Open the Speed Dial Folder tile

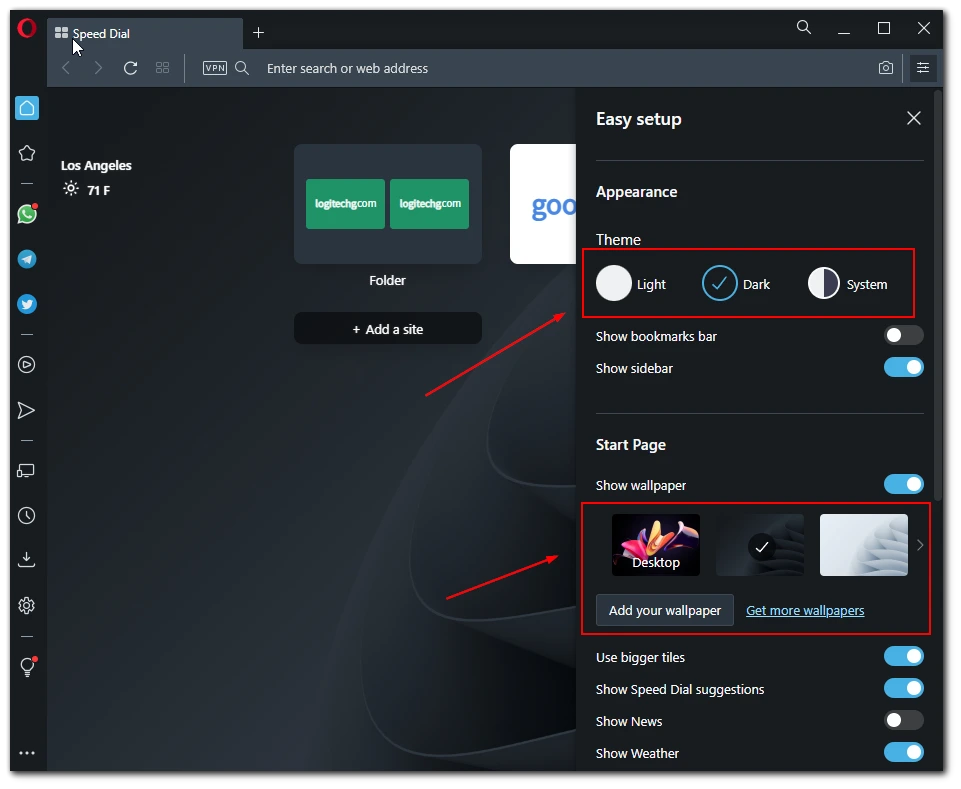tap(388, 204)
